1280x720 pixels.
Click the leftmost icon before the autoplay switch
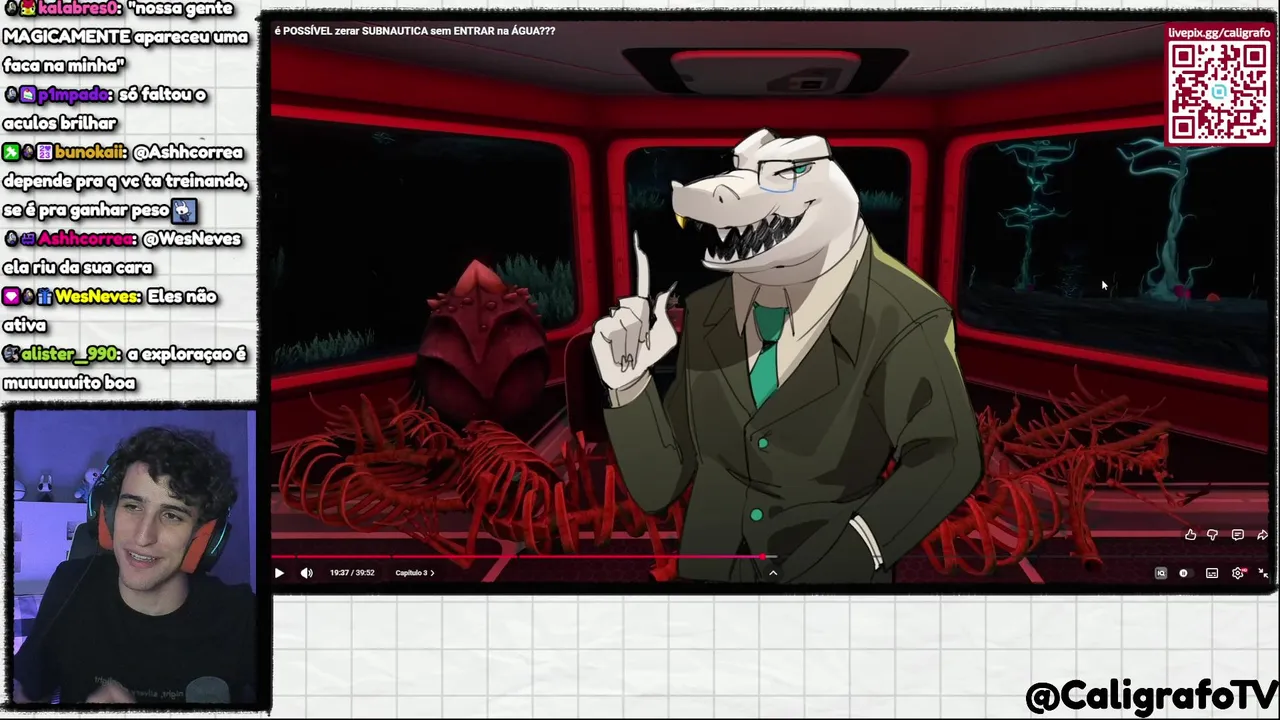pos(1161,573)
